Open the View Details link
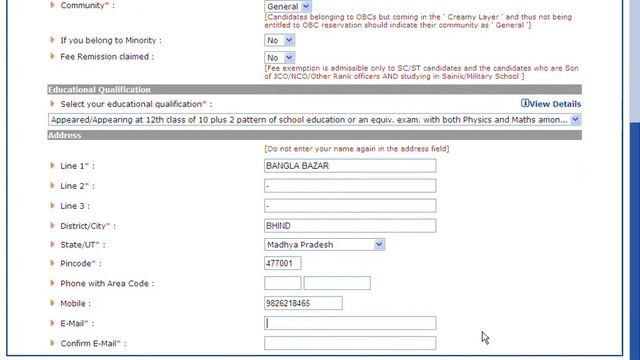640x360 pixels. pos(555,104)
